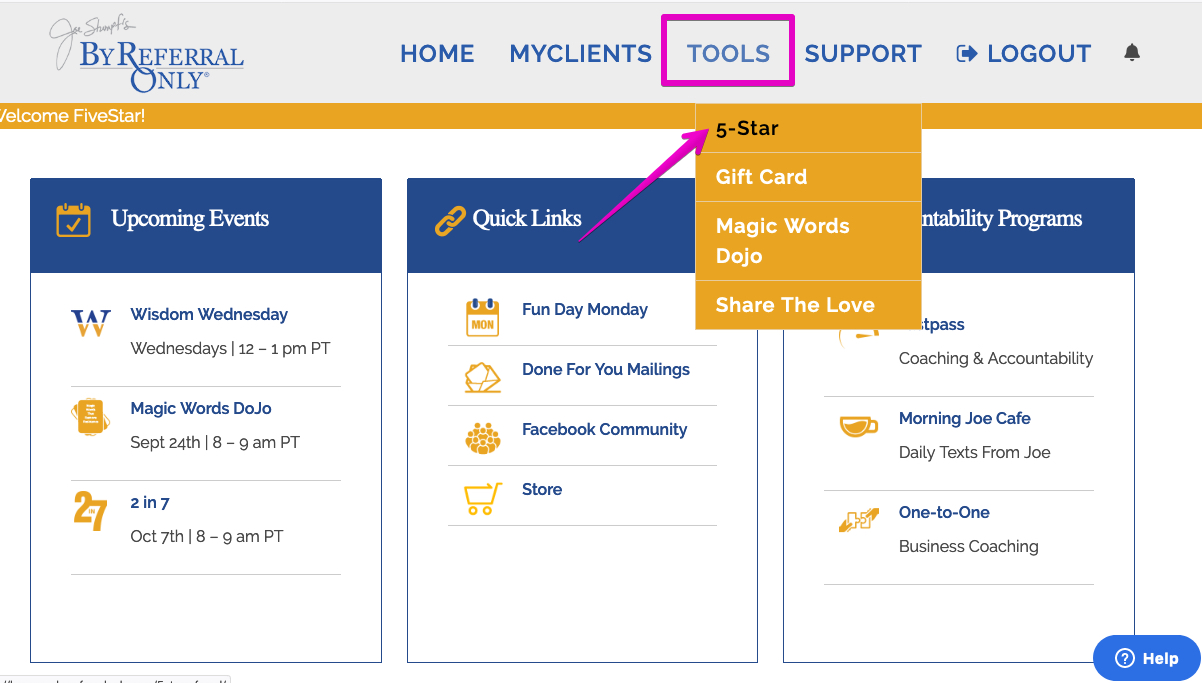Click the 'Coaching & Accountability' text
This screenshot has height=683, width=1202.
click(996, 358)
